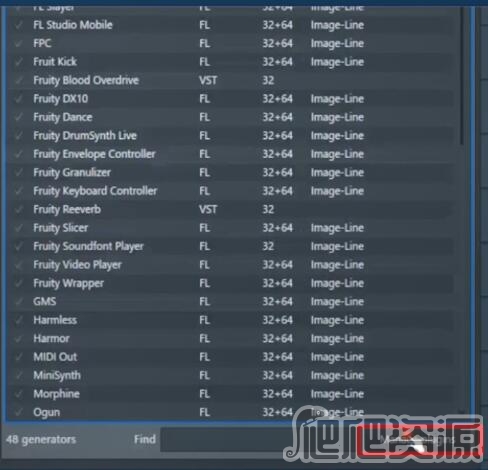Select the Ogun plugin name
488x470 pixels.
tap(47, 413)
